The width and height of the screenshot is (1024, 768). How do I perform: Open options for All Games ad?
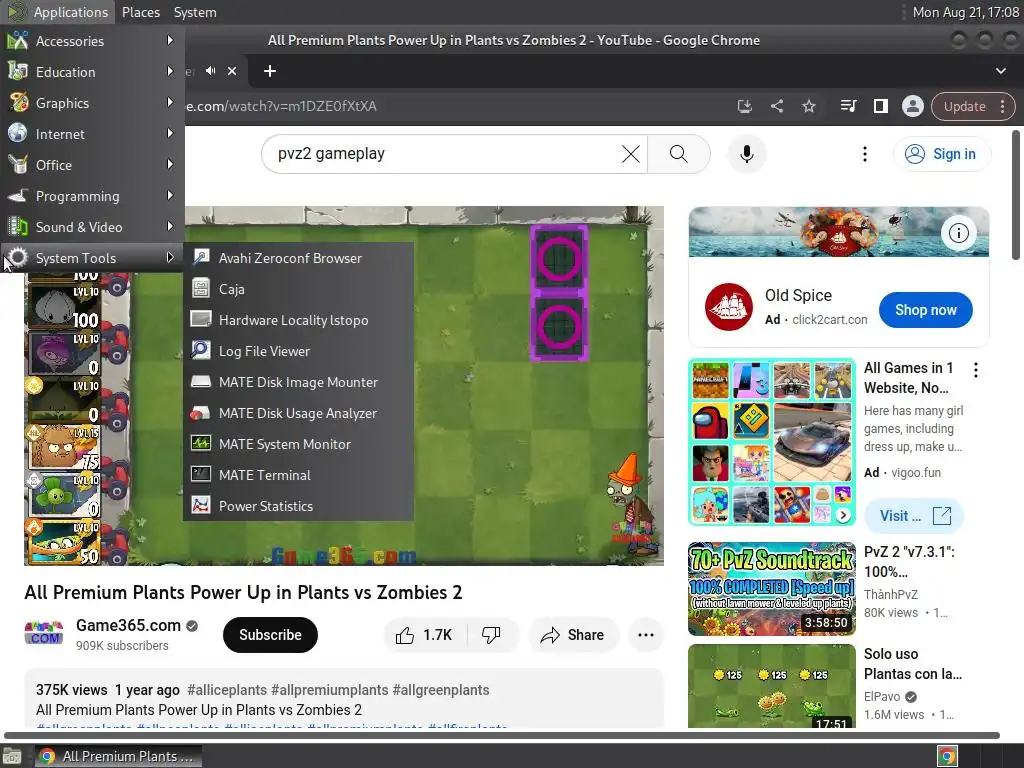coord(976,370)
